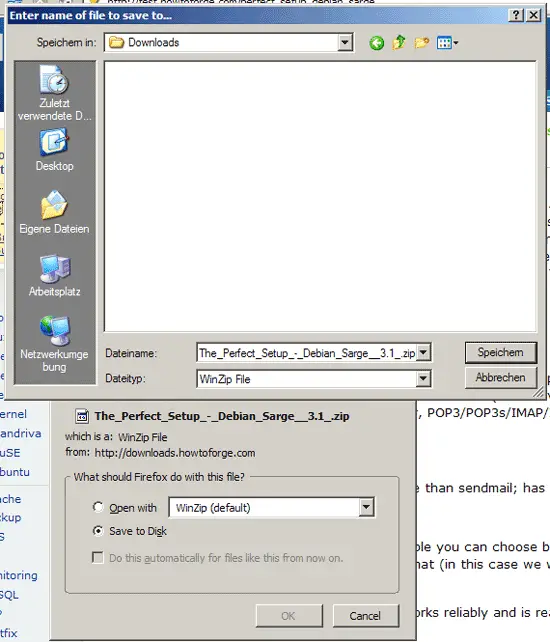
Task: Click the Dateiname text field
Action: (x=307, y=353)
